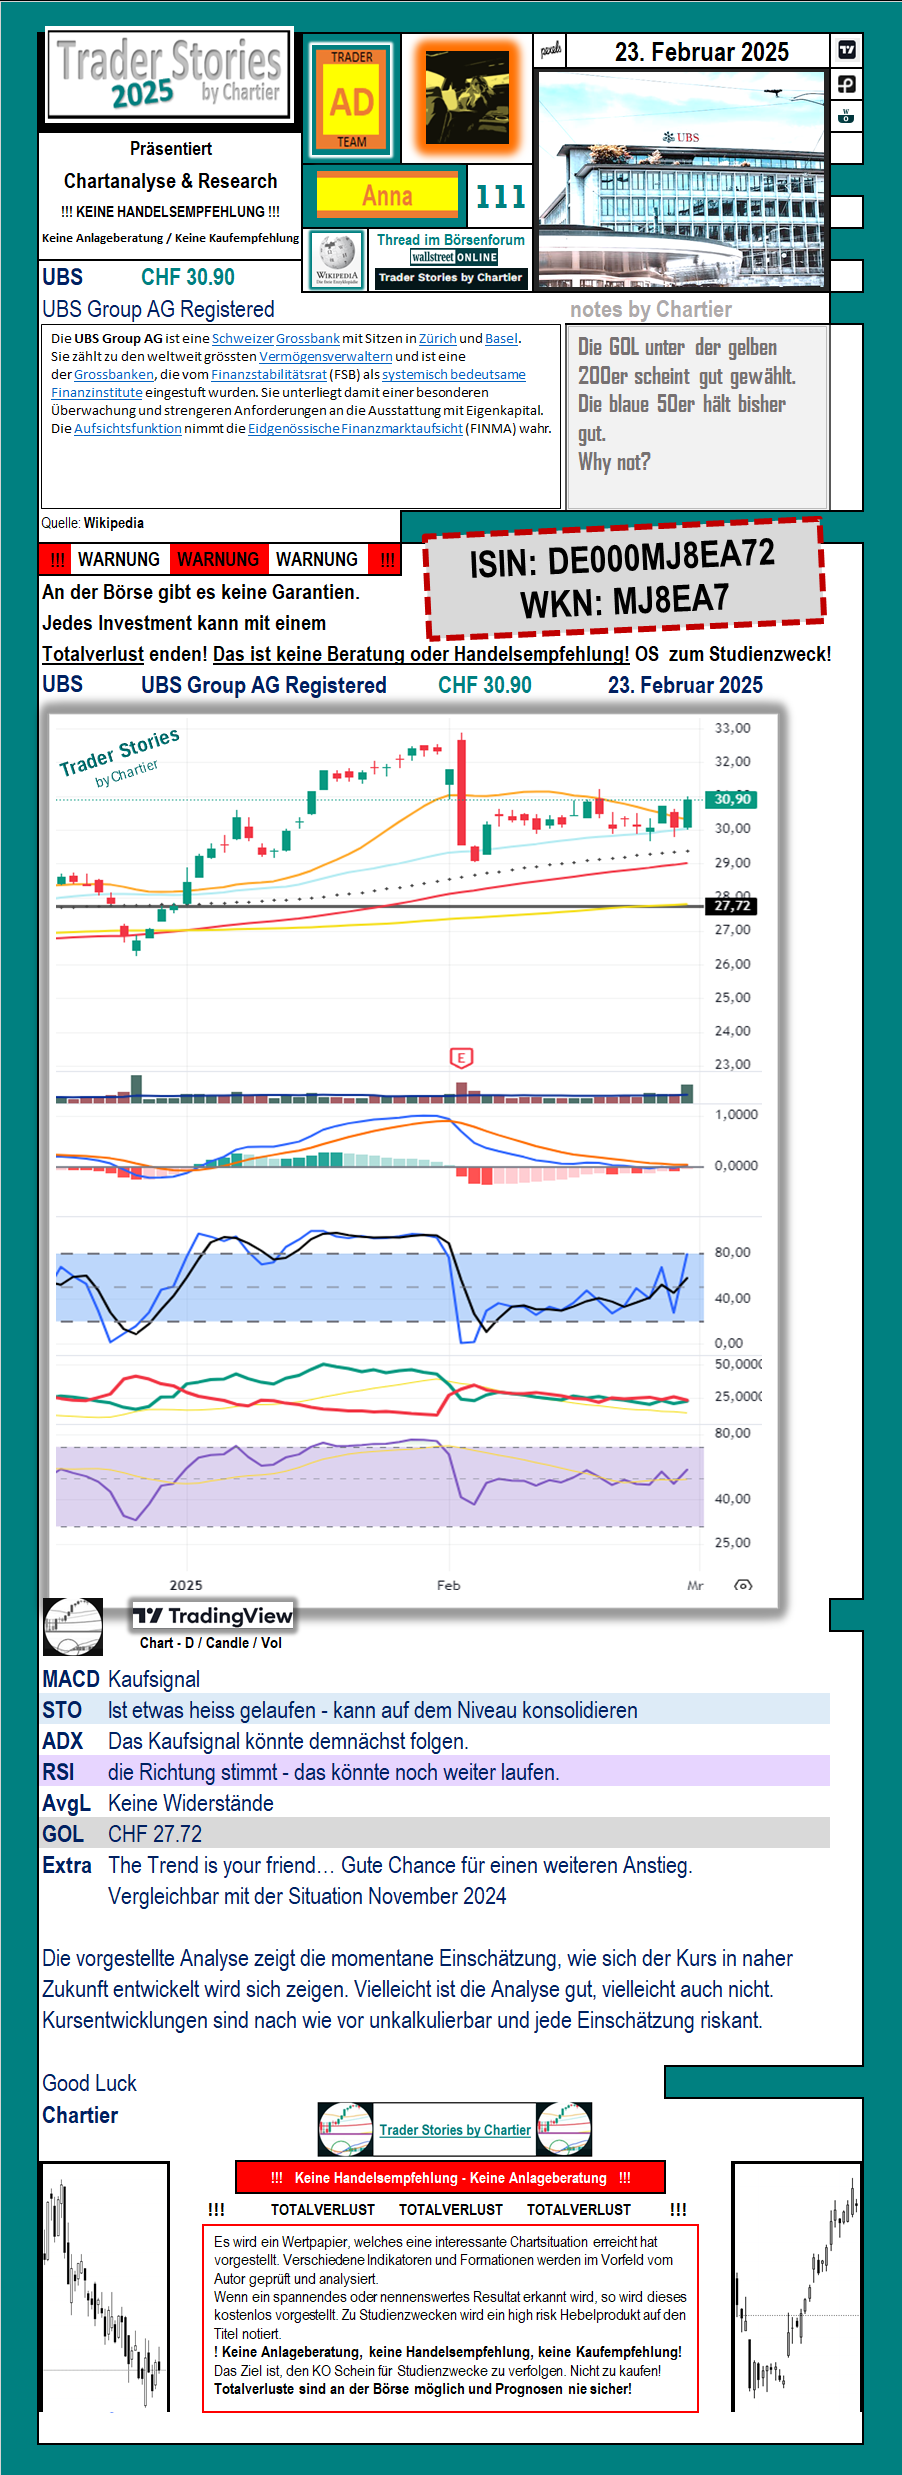Select the green 30,90 price label on the chart
This screenshot has height=2475, width=902.
[x=732, y=799]
